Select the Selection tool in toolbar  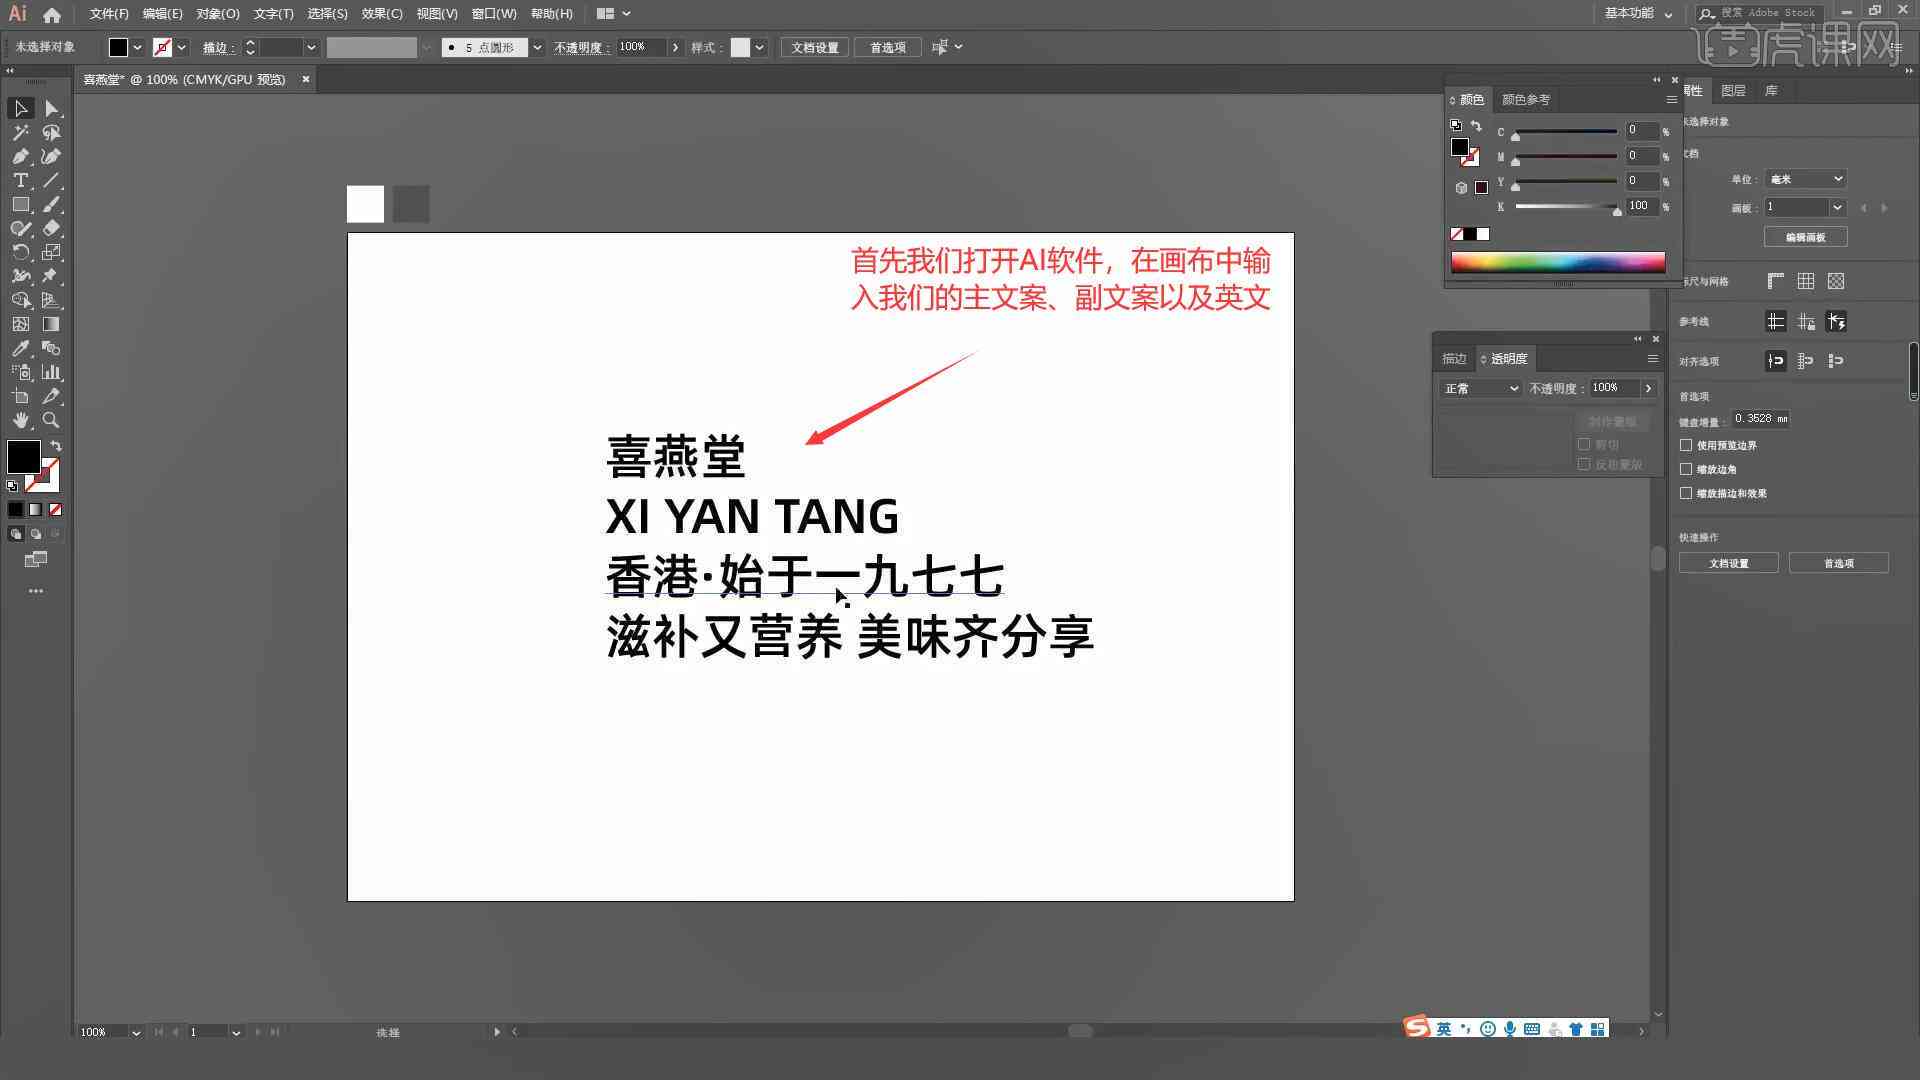pyautogui.click(x=20, y=107)
